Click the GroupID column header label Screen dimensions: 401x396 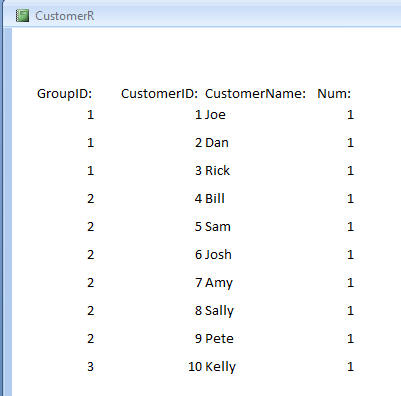pyautogui.click(x=64, y=94)
